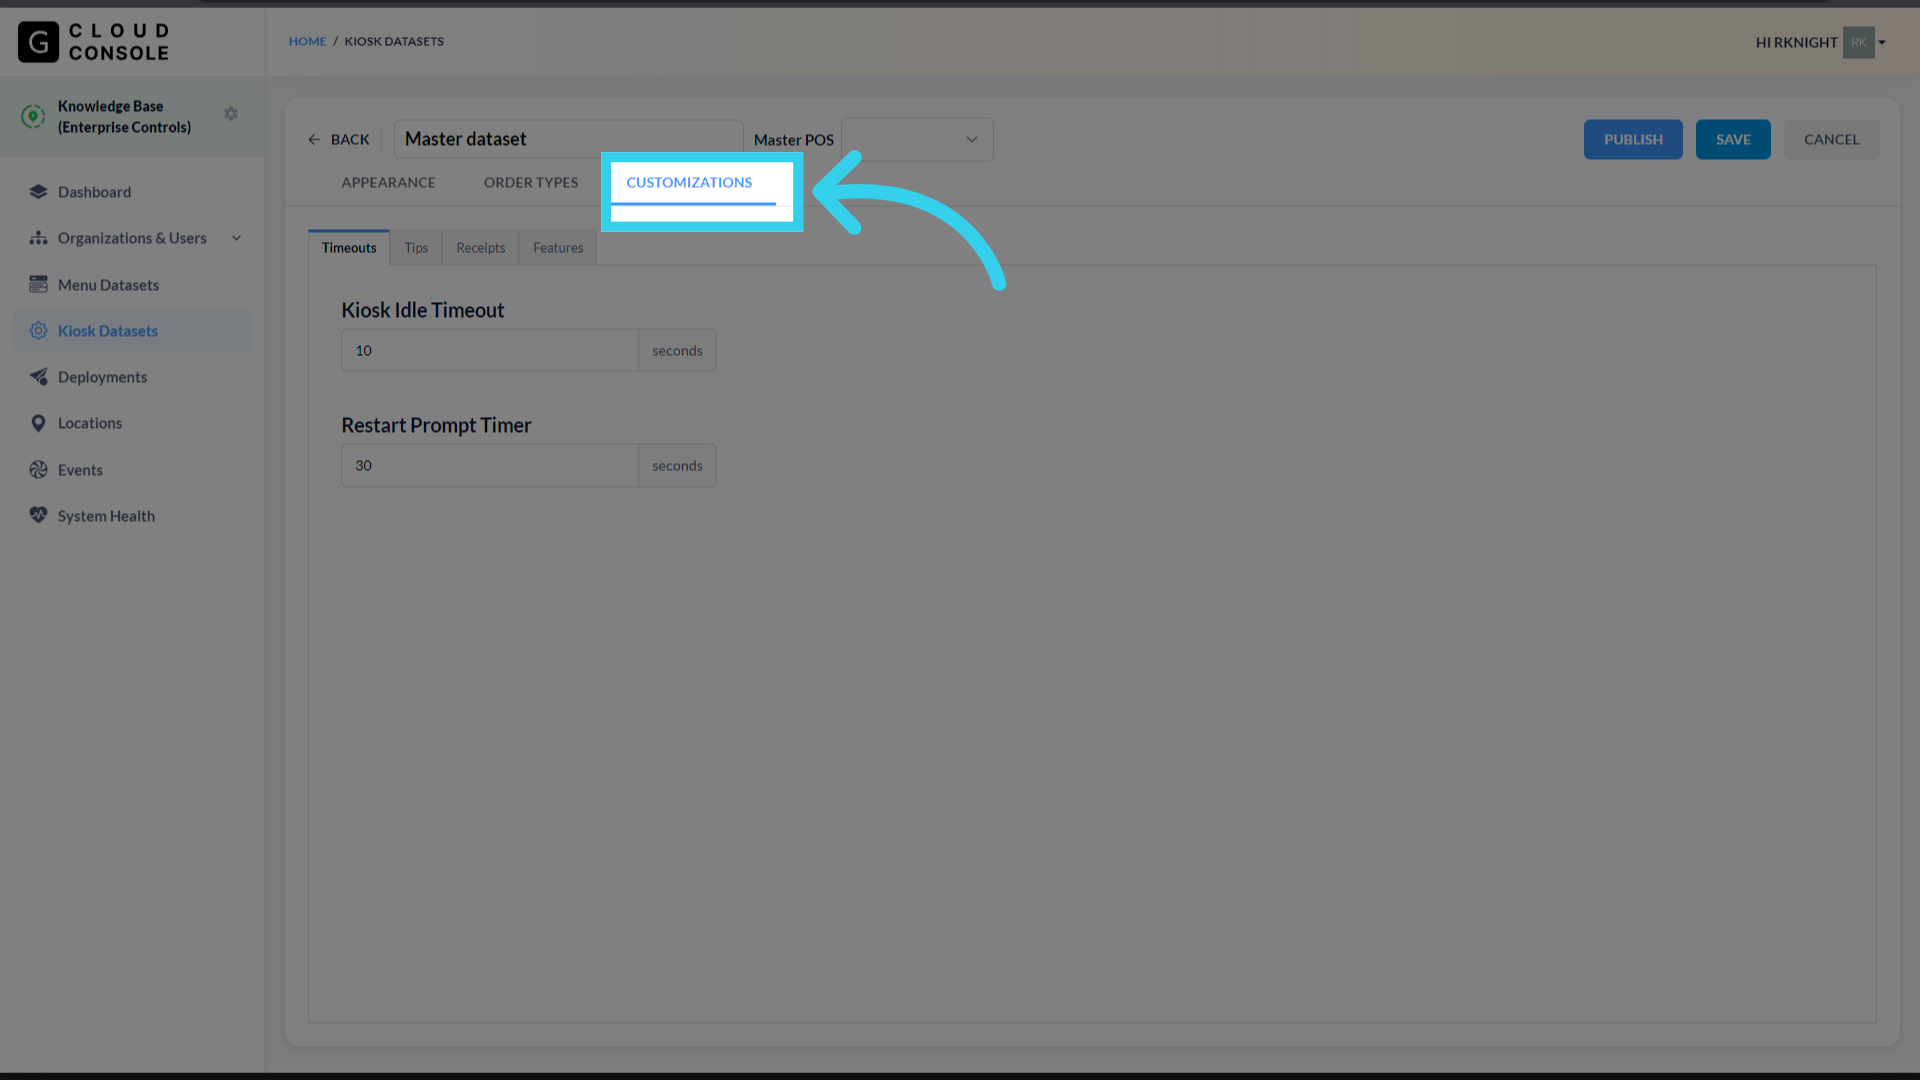Open Events from the sidebar
The image size is (1920, 1080).
133,470
